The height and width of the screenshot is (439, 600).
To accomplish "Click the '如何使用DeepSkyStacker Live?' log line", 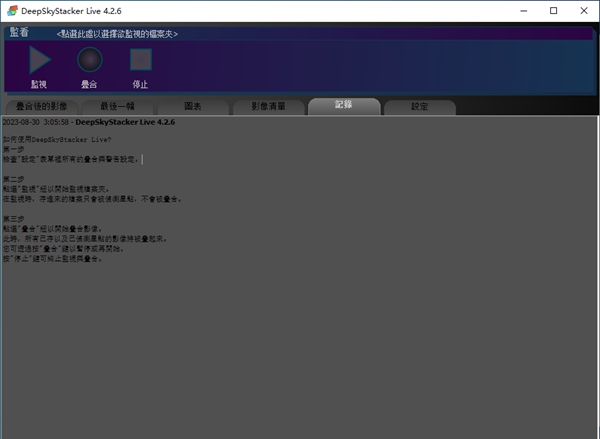I will click(57, 140).
